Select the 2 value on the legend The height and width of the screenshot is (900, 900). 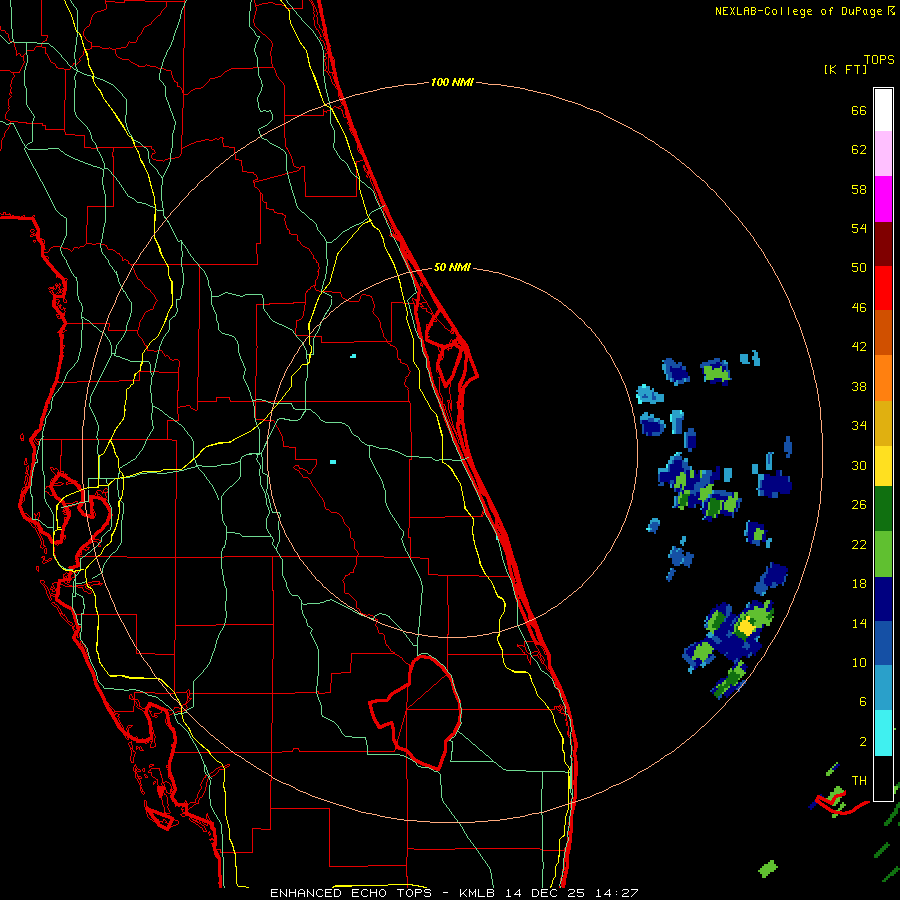pos(862,742)
